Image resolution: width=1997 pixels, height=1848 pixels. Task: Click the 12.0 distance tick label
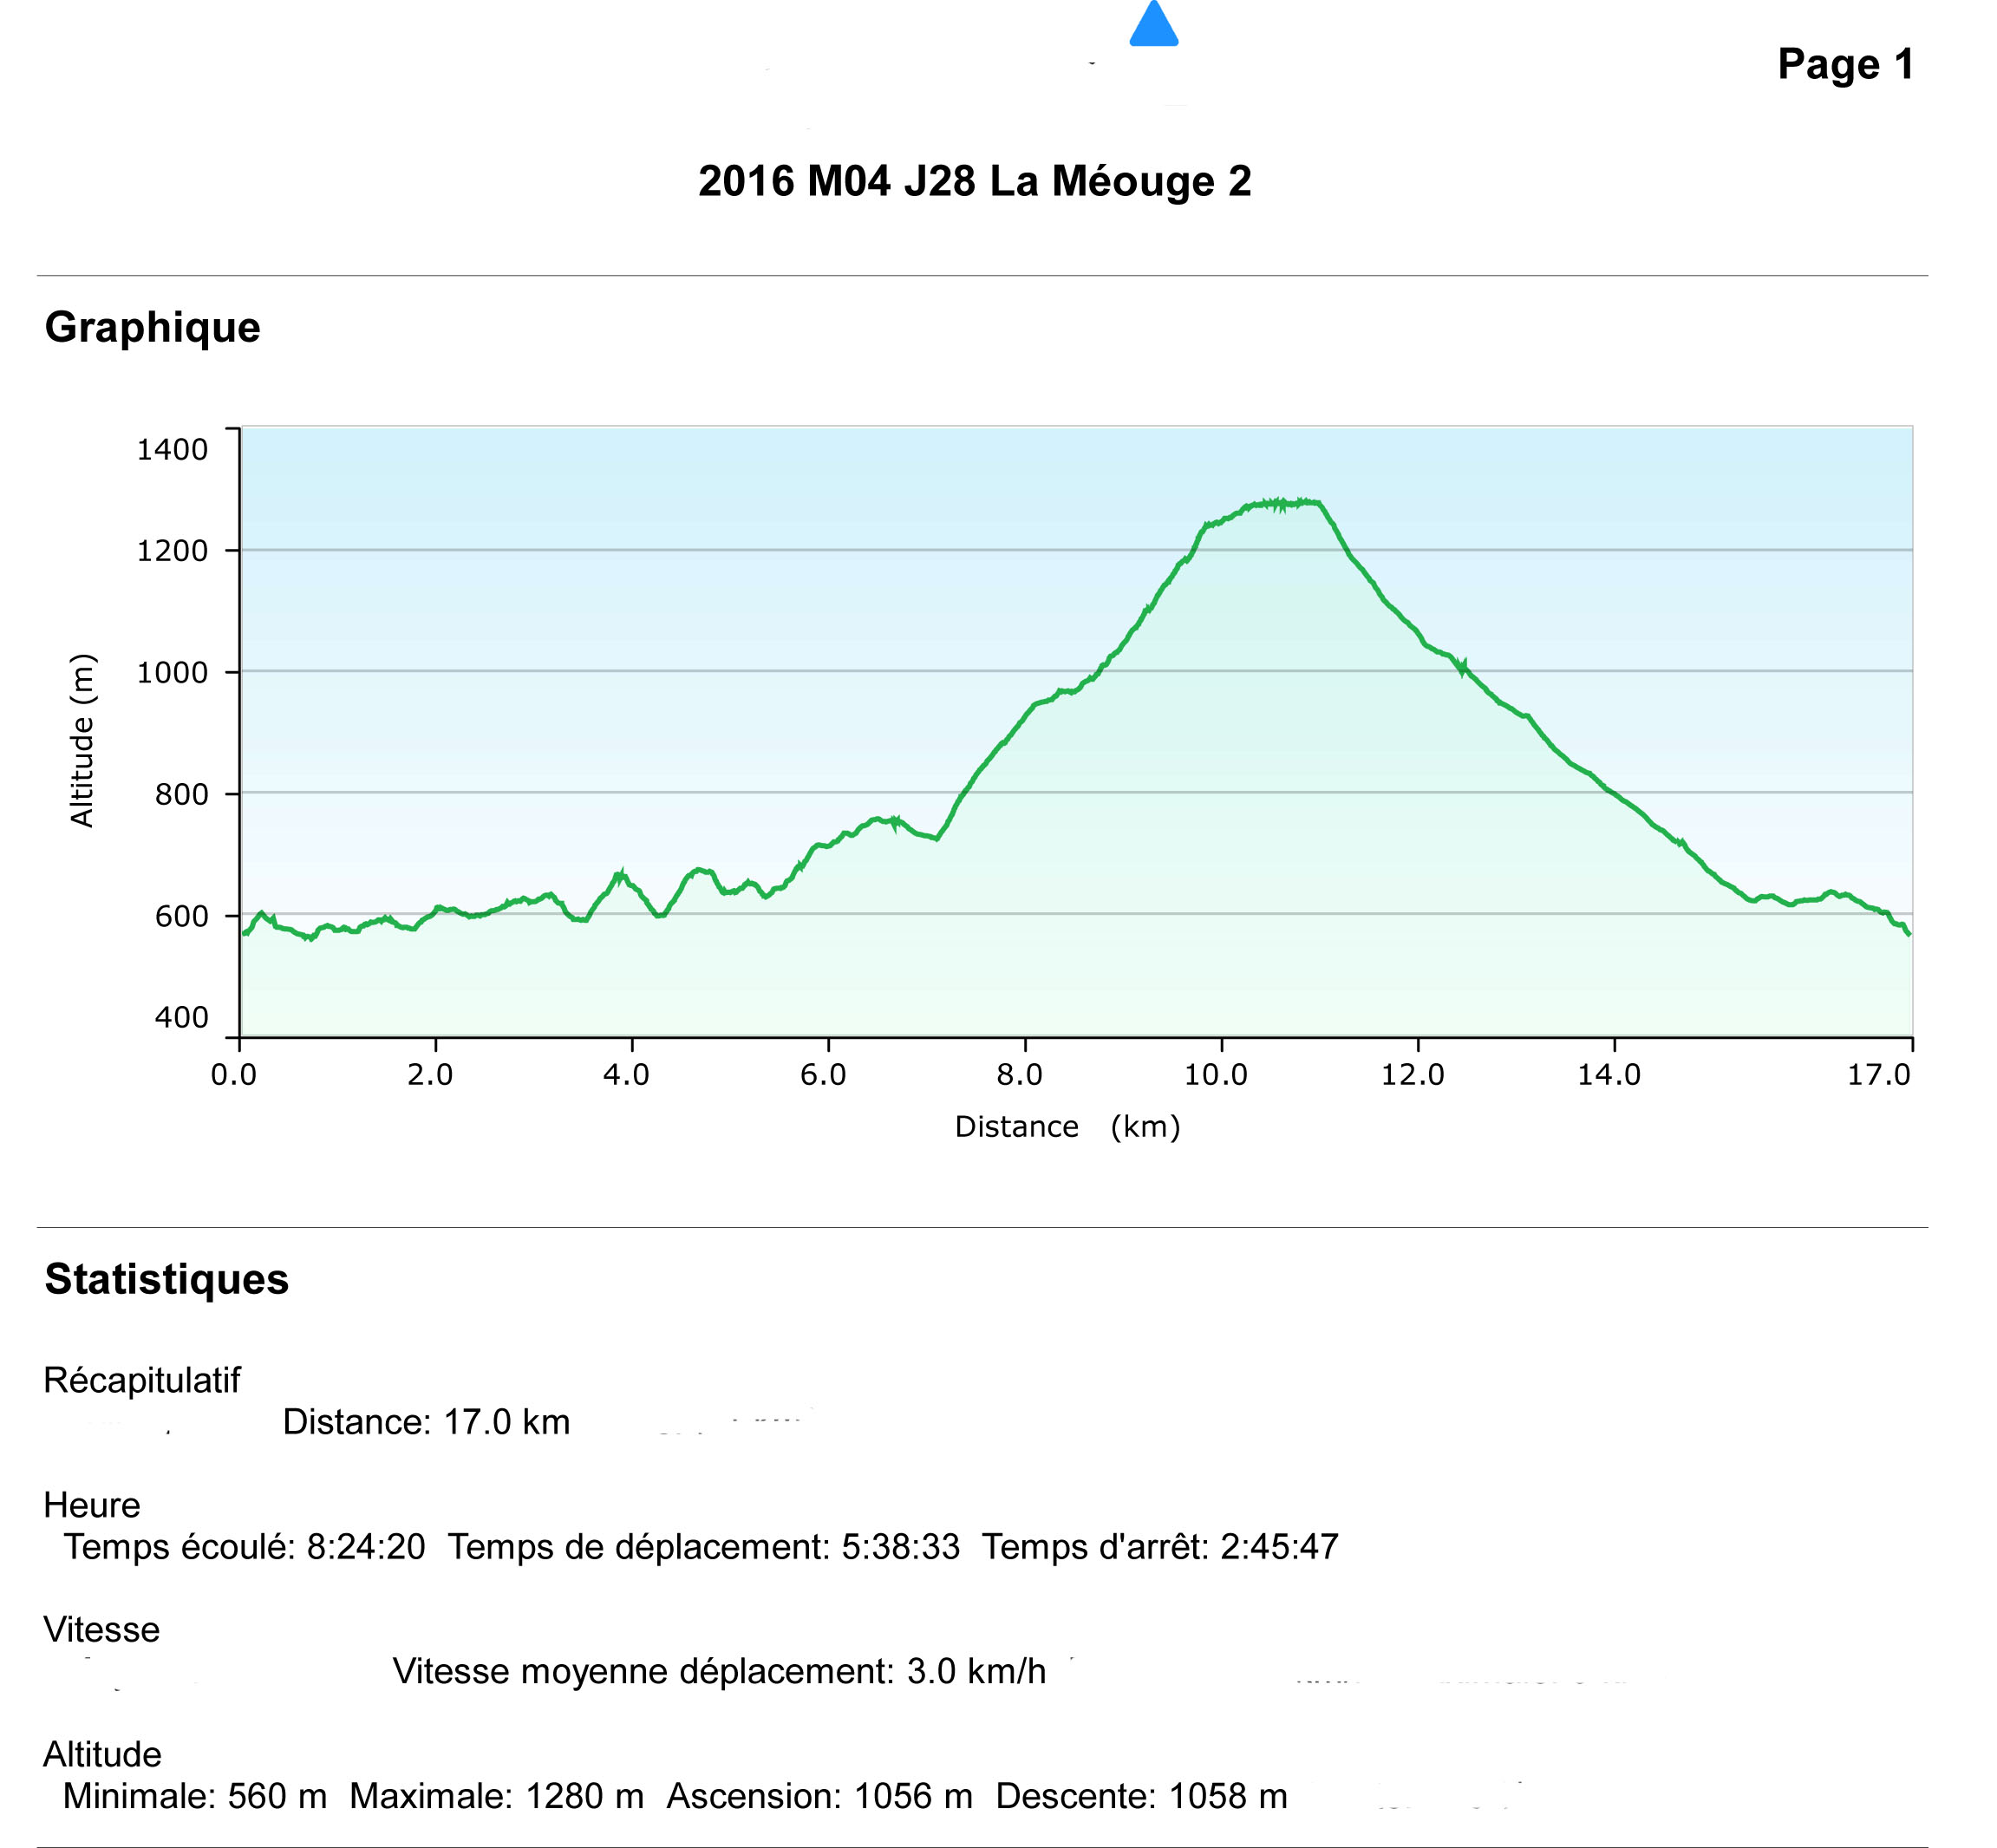(1412, 1075)
